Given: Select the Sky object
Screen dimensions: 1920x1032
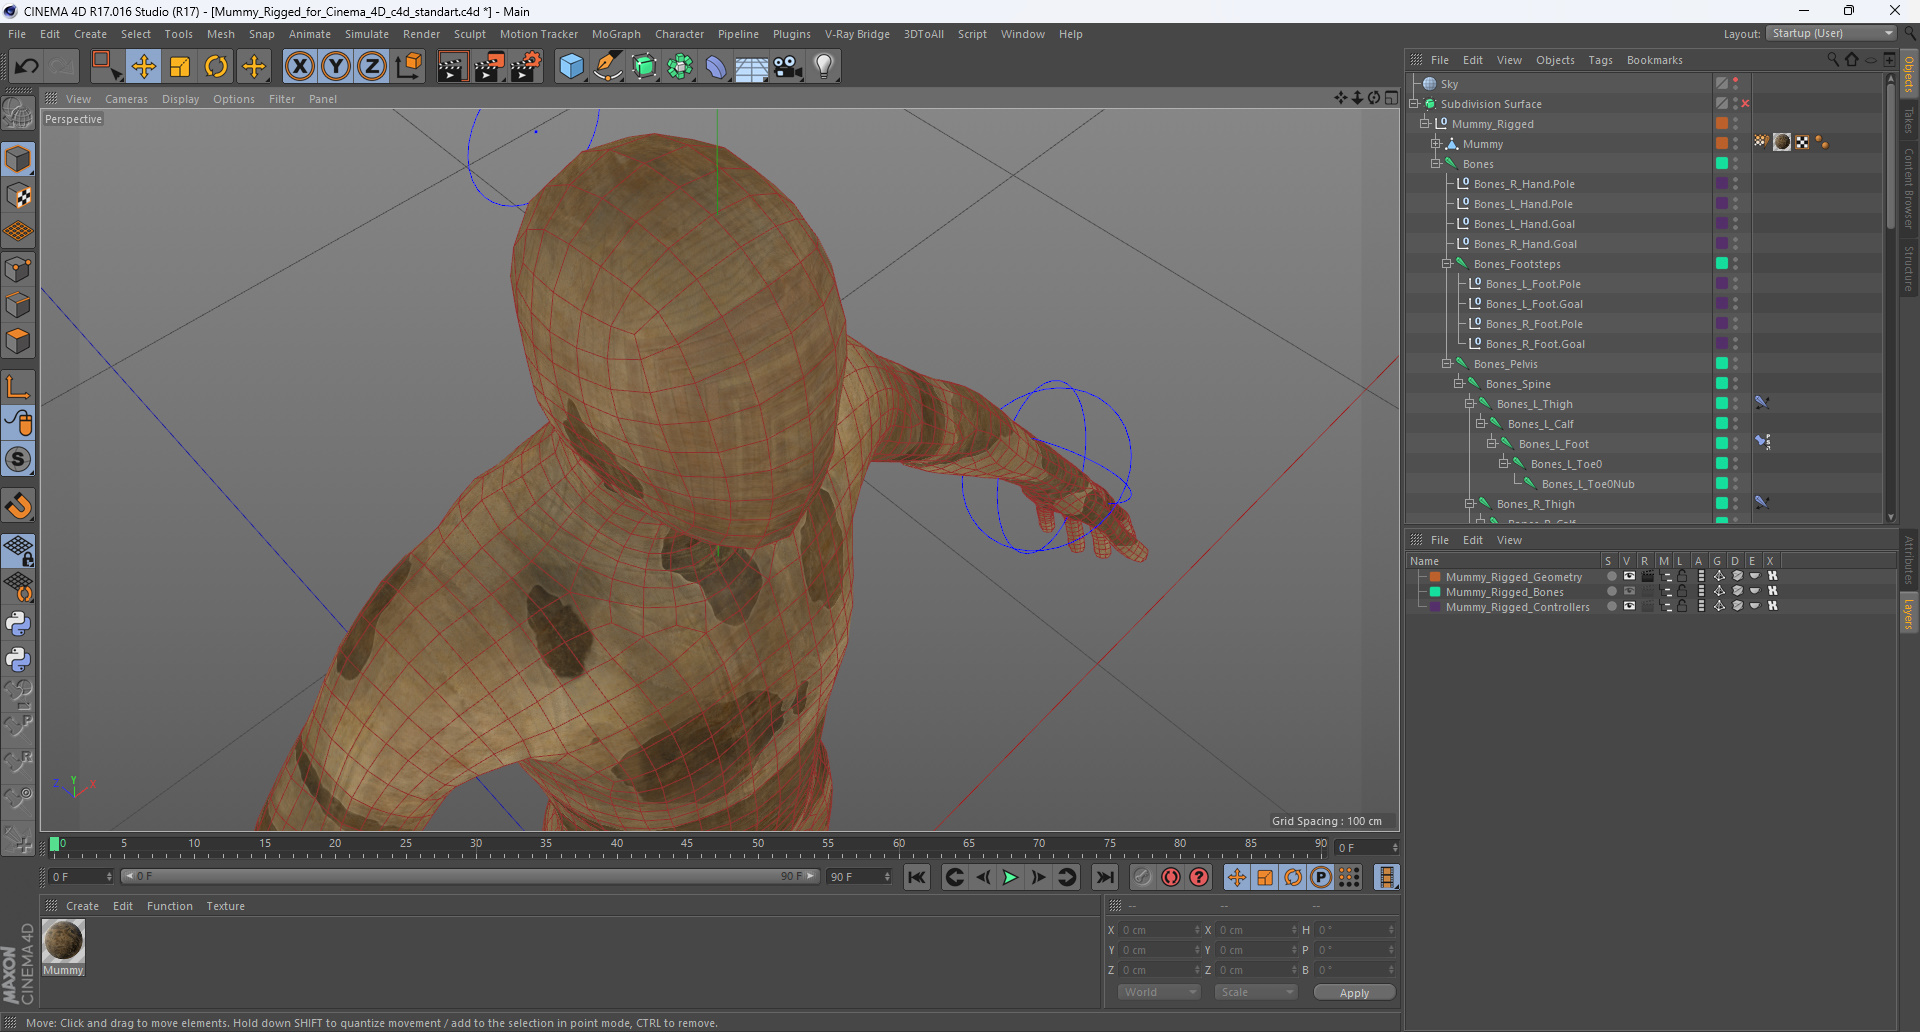Looking at the screenshot, I should [1449, 84].
